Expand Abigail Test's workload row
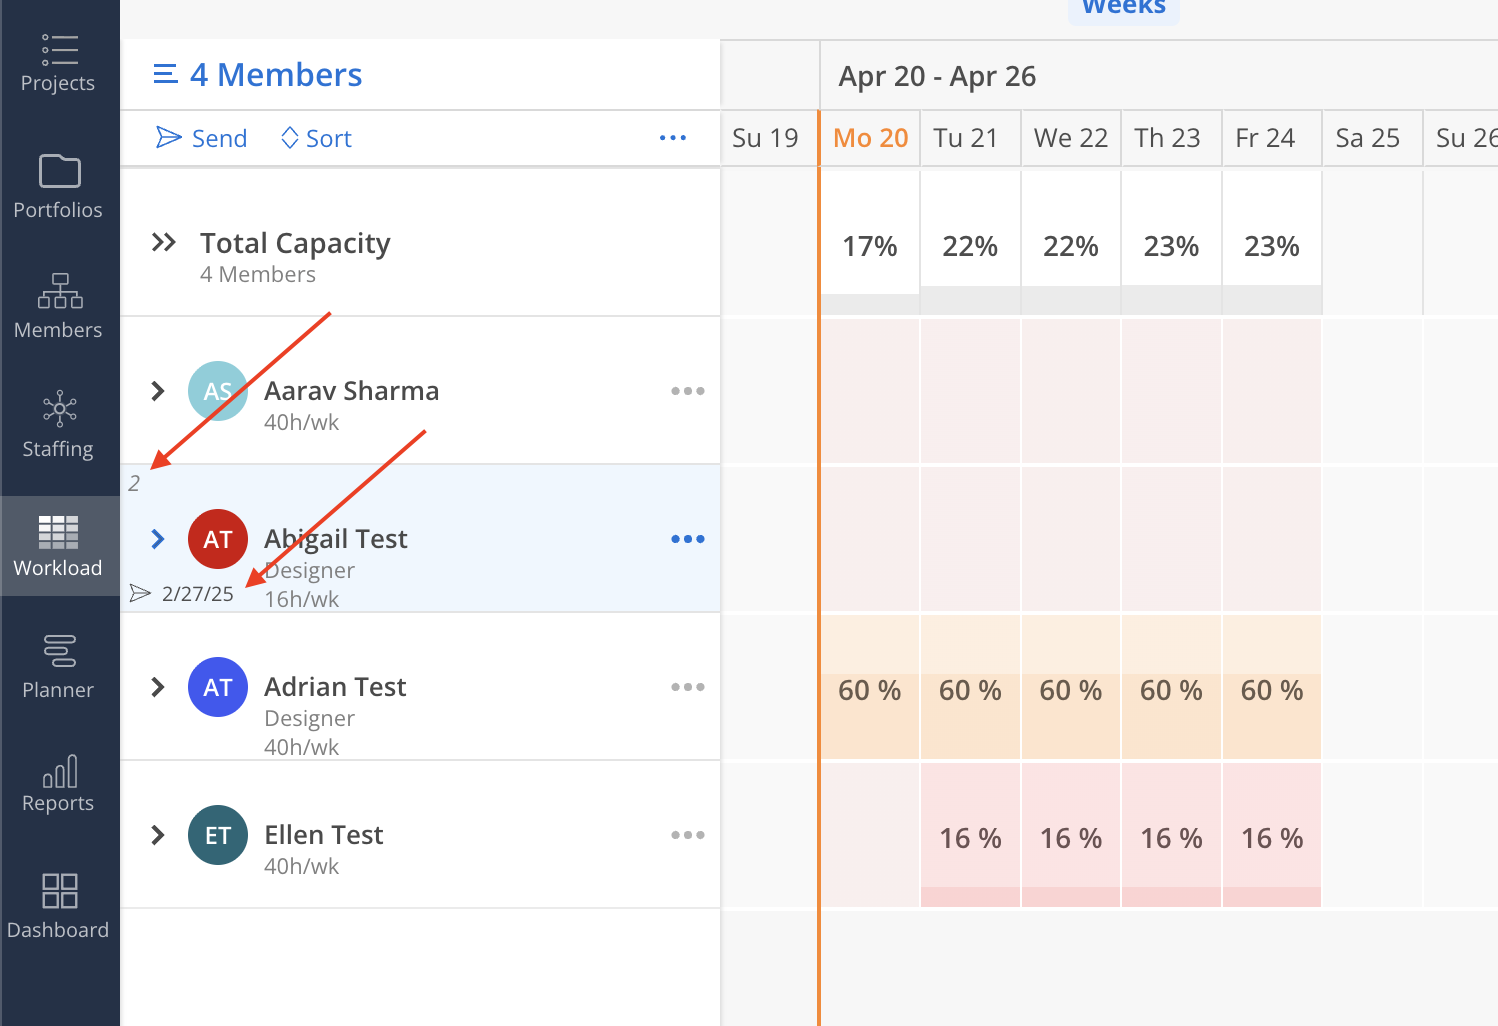 (x=157, y=539)
